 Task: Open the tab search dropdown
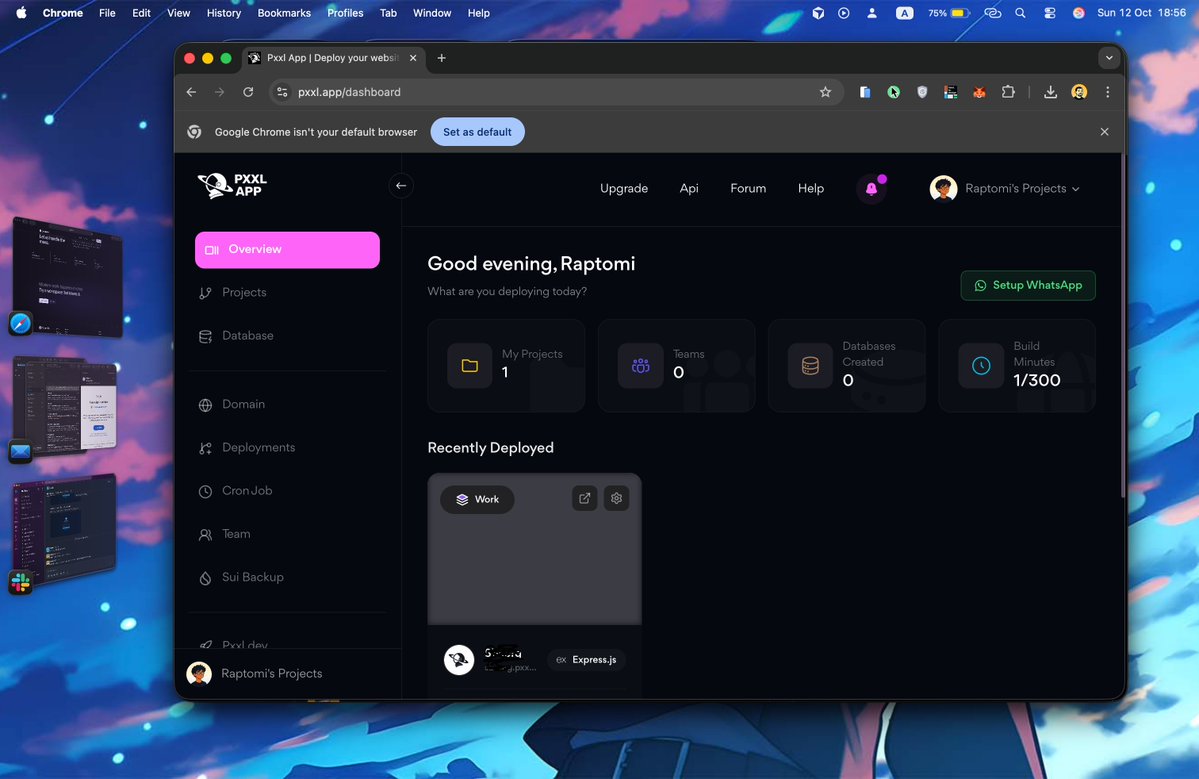click(1109, 58)
